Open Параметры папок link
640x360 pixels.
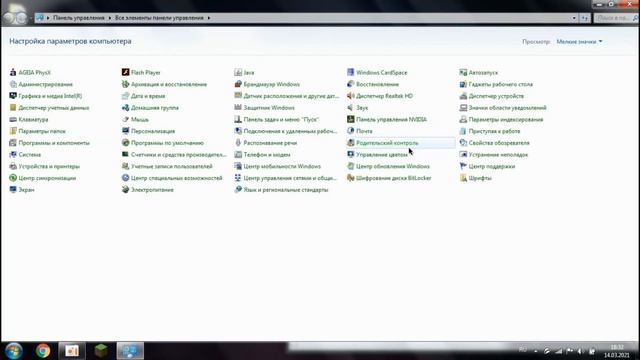[x=42, y=131]
